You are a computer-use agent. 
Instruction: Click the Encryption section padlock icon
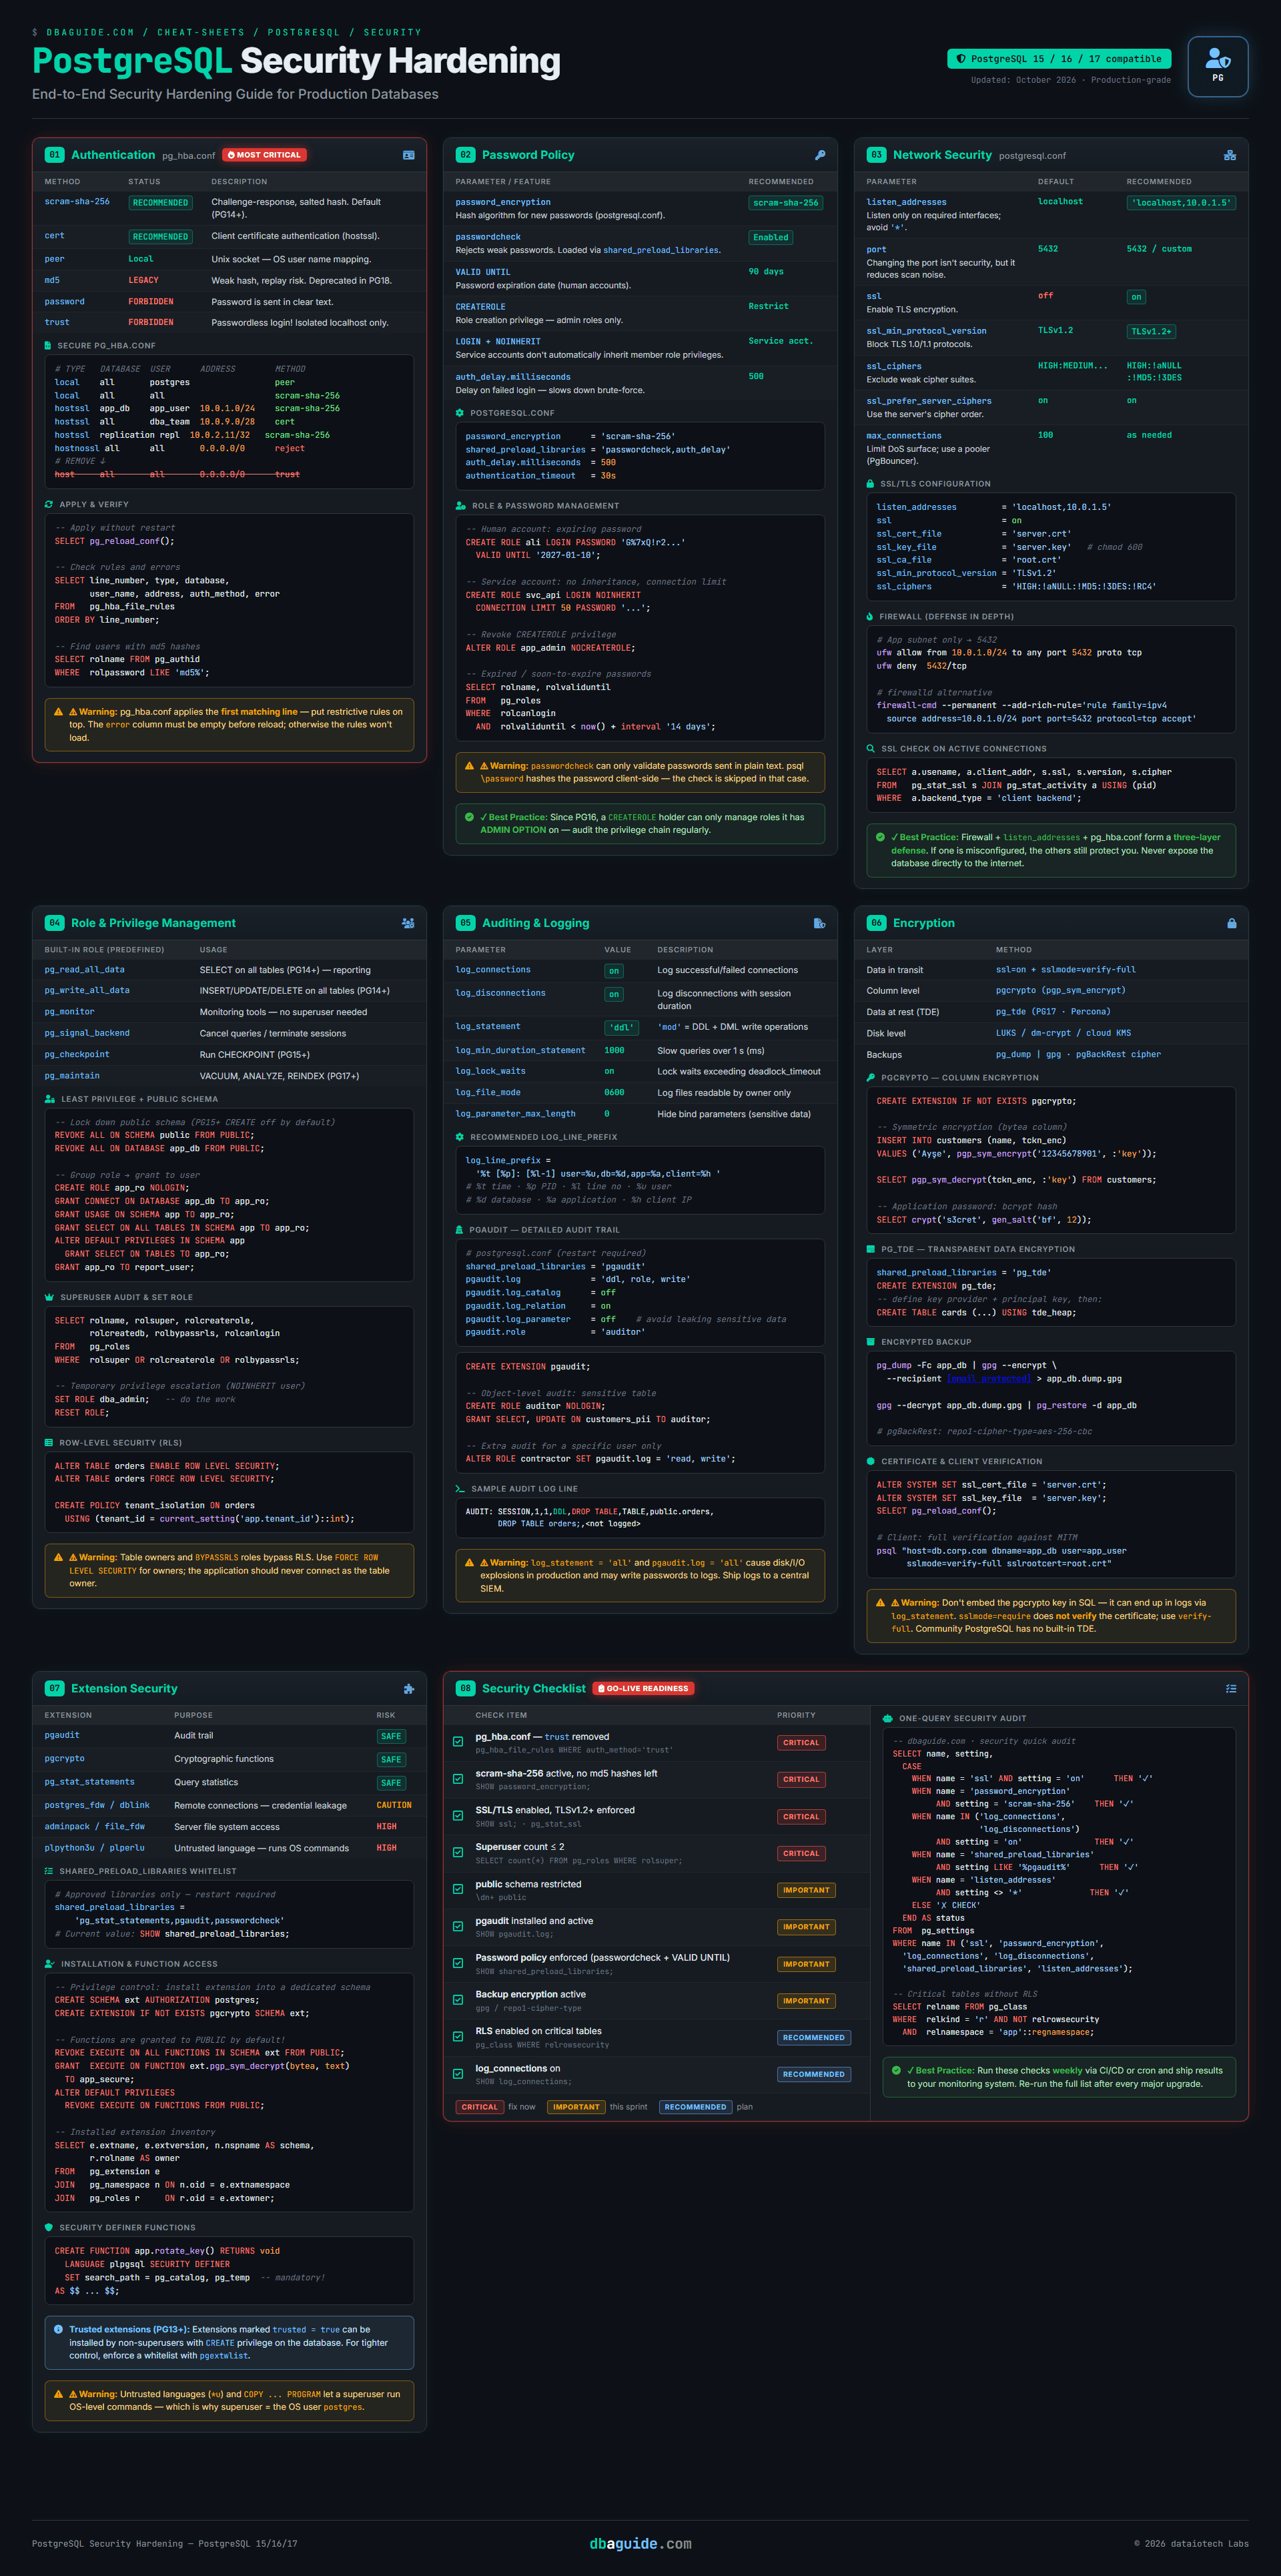(1231, 923)
